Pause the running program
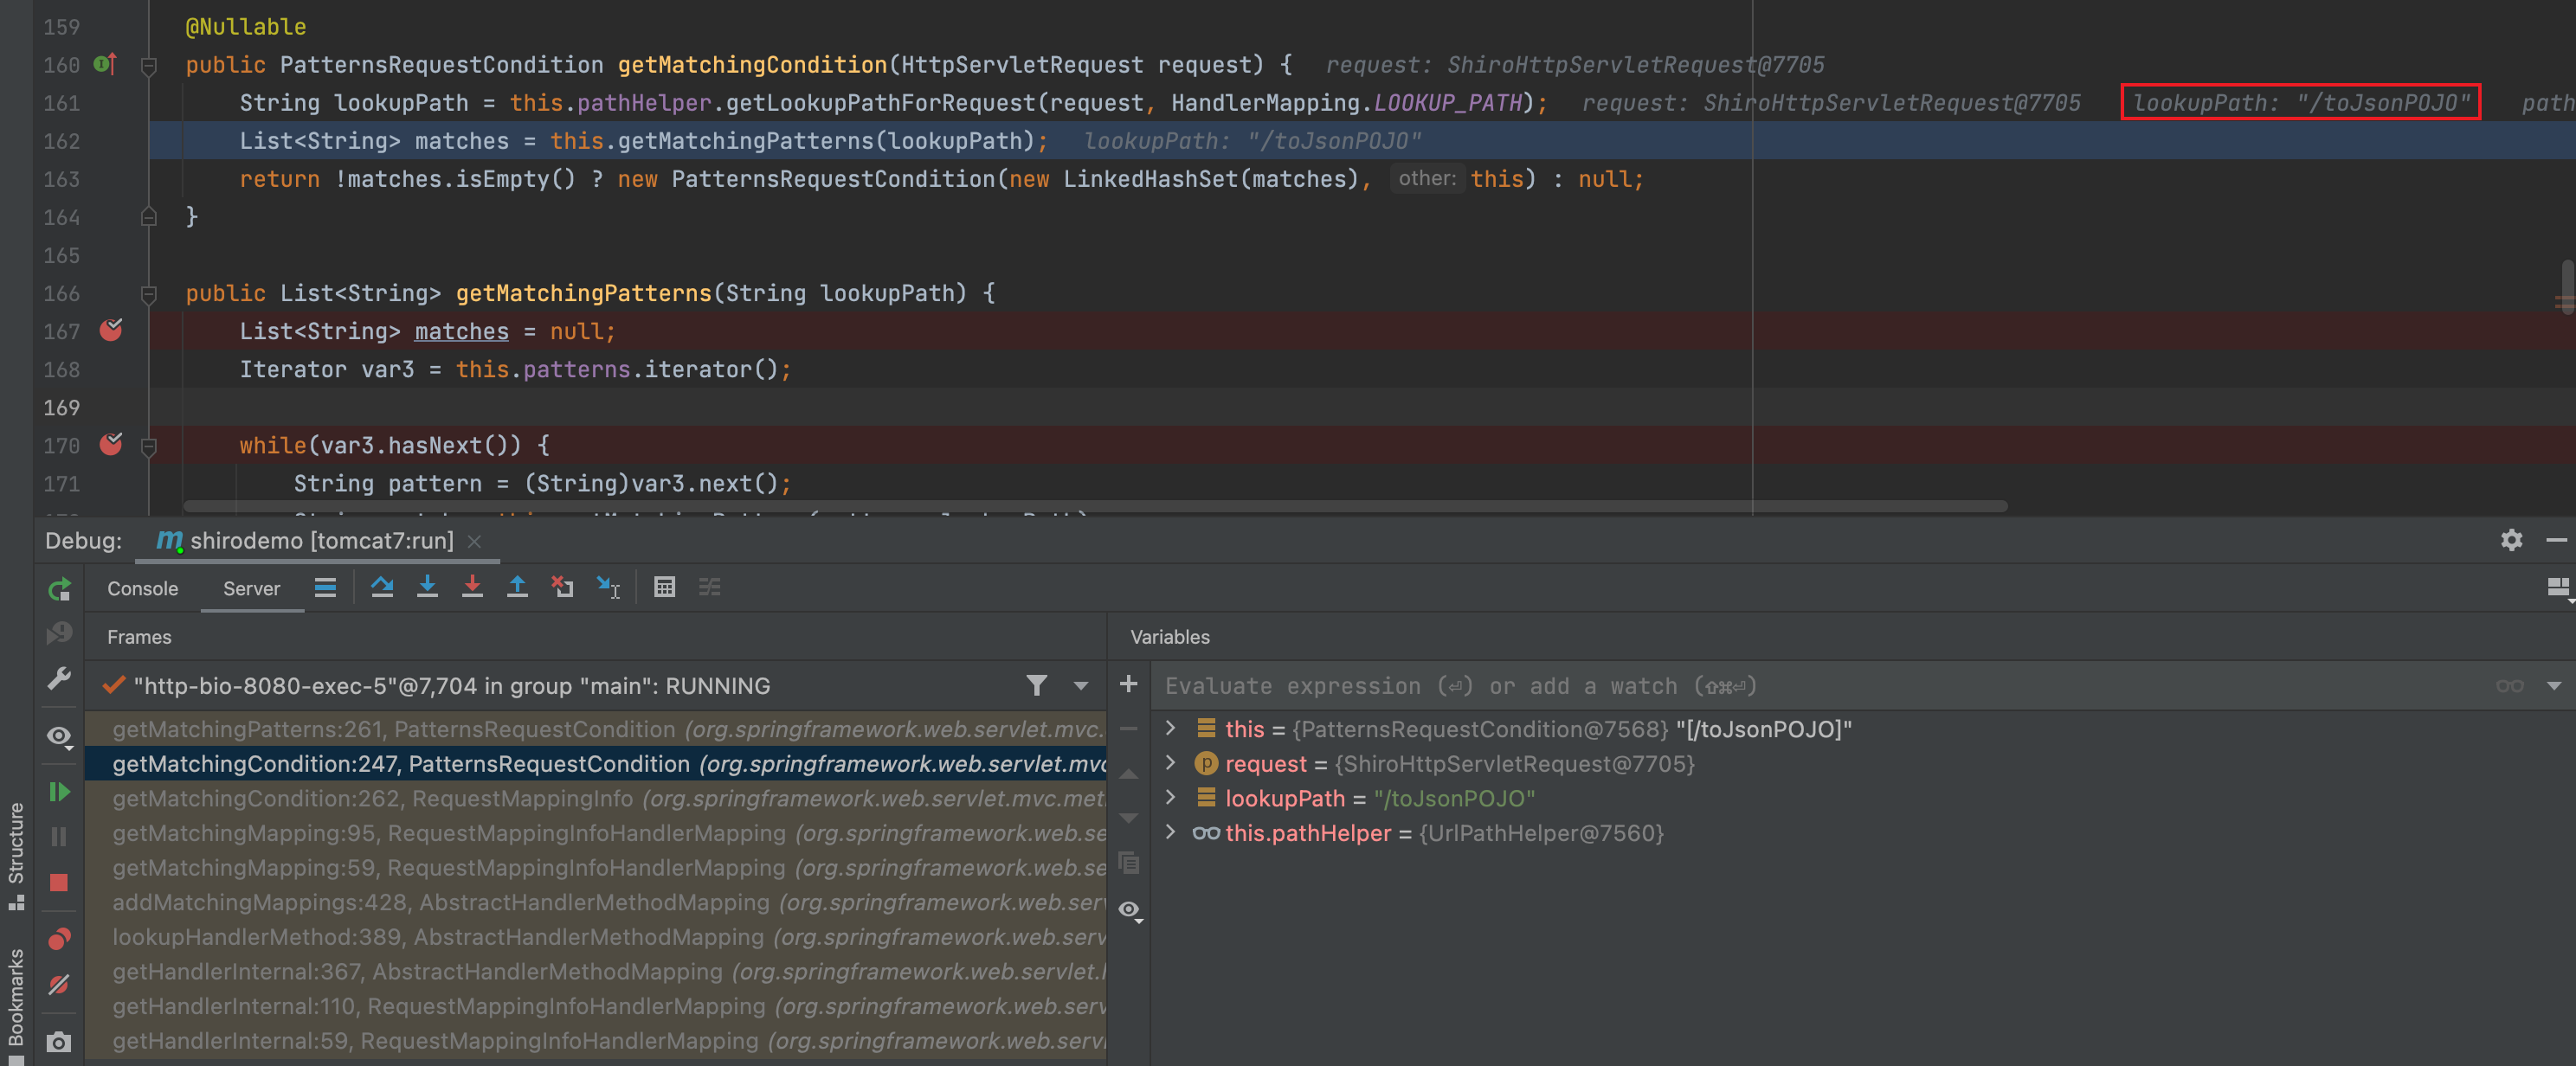This screenshot has width=2576, height=1066. 59,837
